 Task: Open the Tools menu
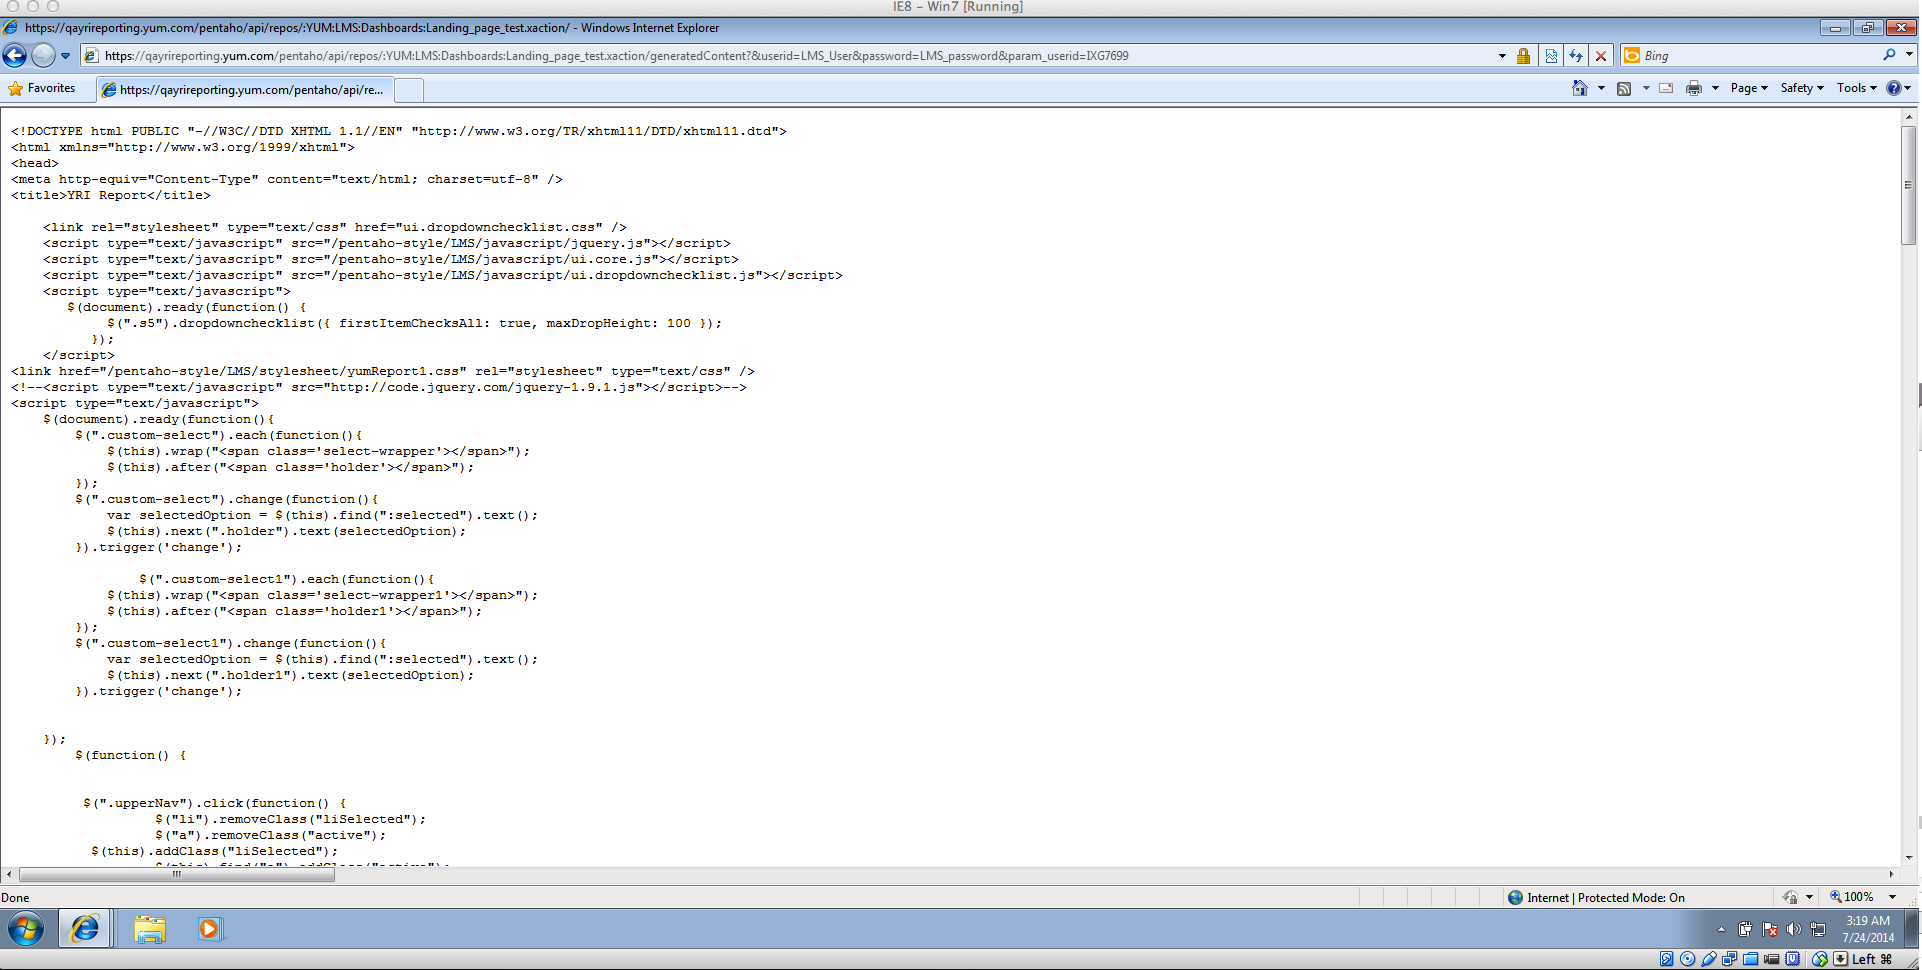(1856, 88)
